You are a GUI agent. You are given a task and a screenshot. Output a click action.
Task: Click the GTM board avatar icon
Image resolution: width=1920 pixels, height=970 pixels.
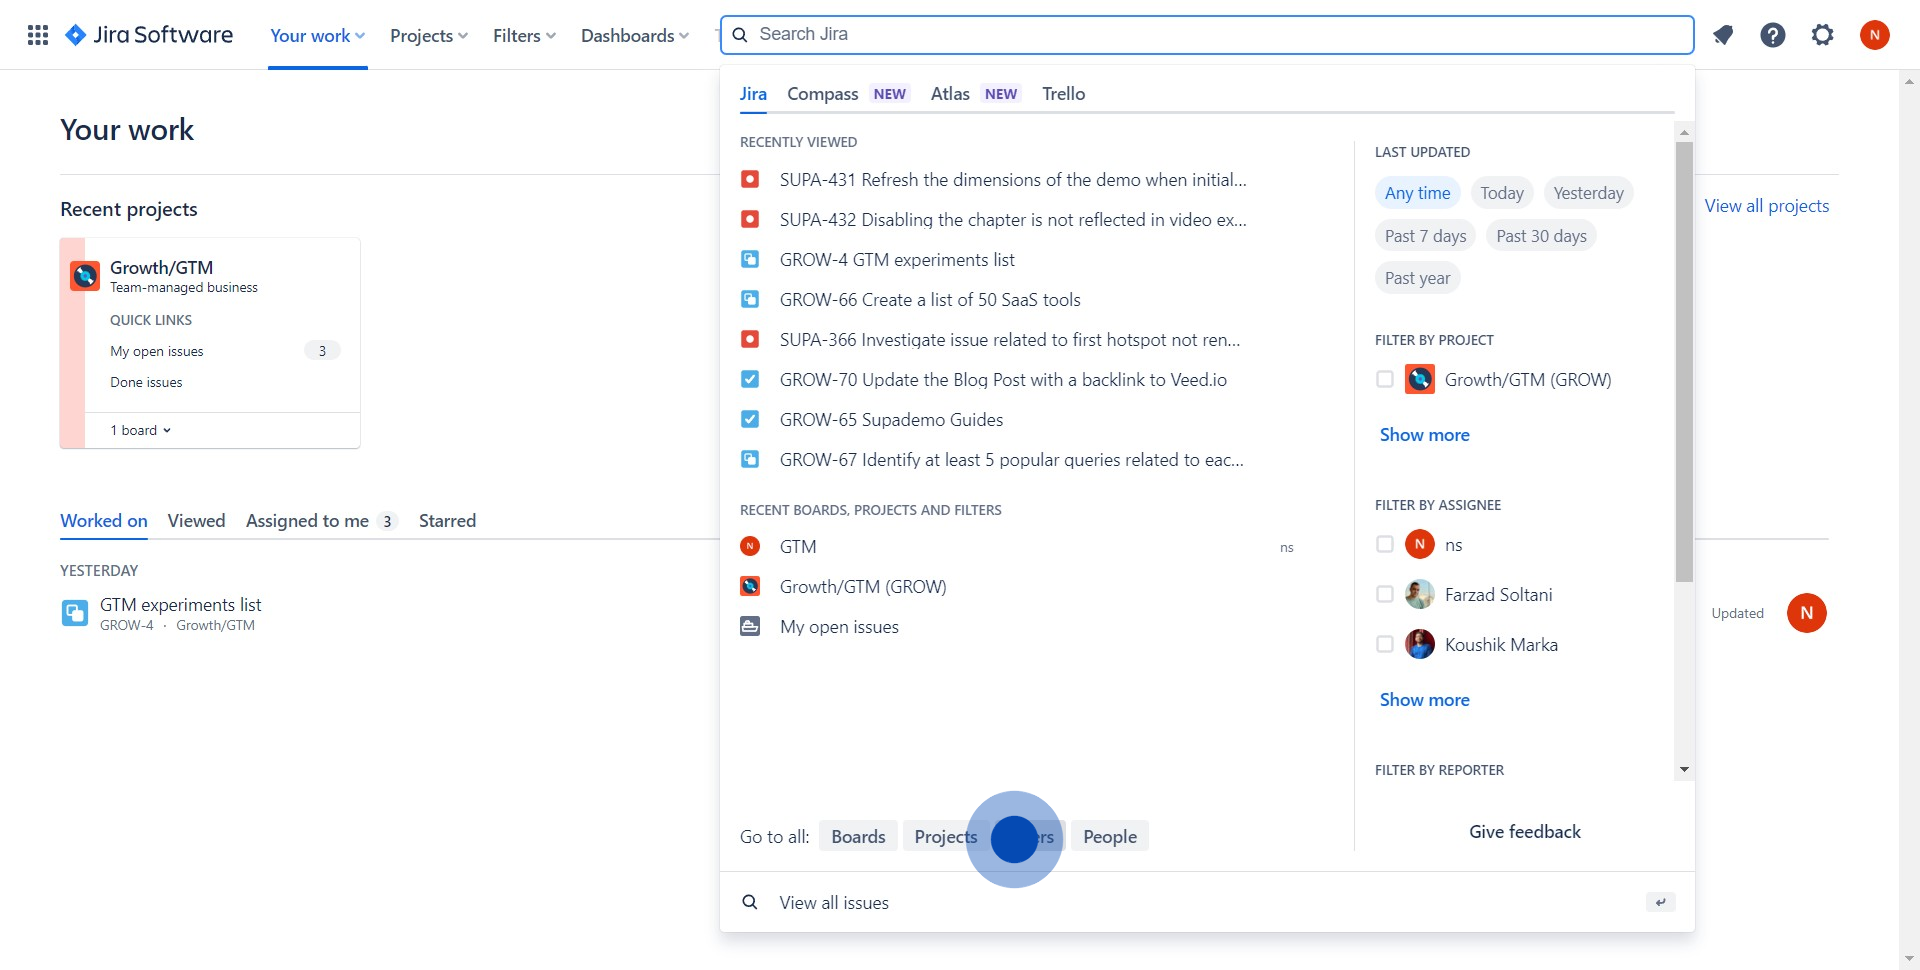click(750, 546)
